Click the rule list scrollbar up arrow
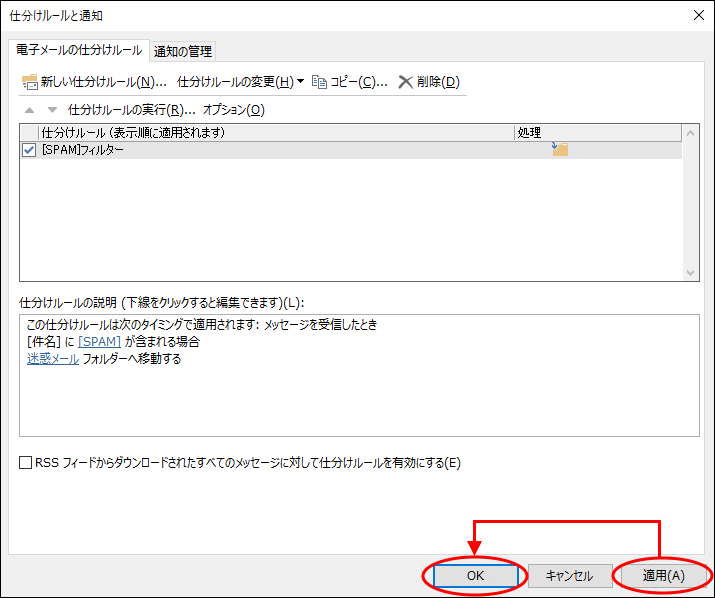Viewport: 715px width, 598px height. pyautogui.click(x=690, y=132)
